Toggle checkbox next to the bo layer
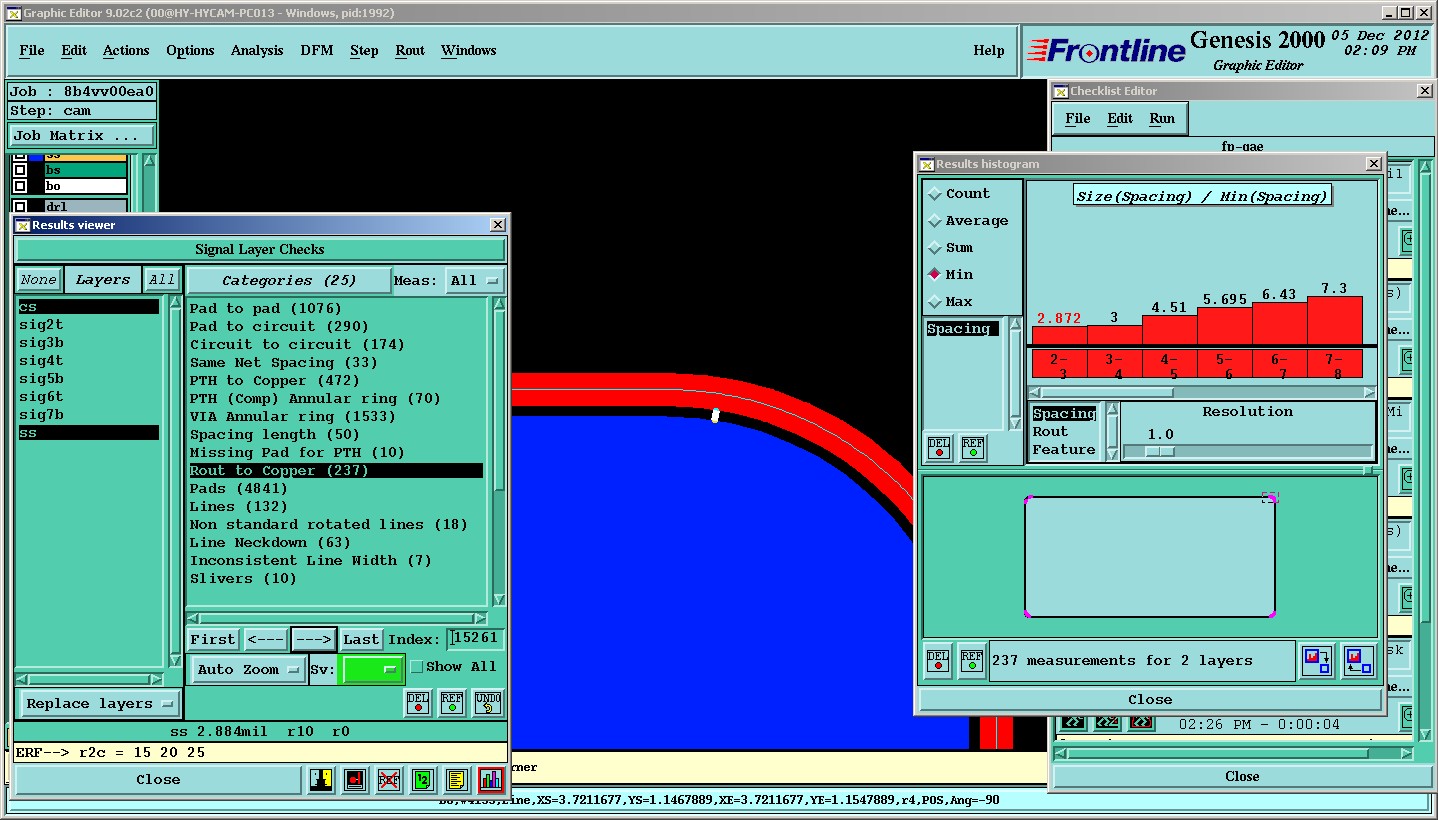Screen dimensions: 1438x820 (20, 187)
